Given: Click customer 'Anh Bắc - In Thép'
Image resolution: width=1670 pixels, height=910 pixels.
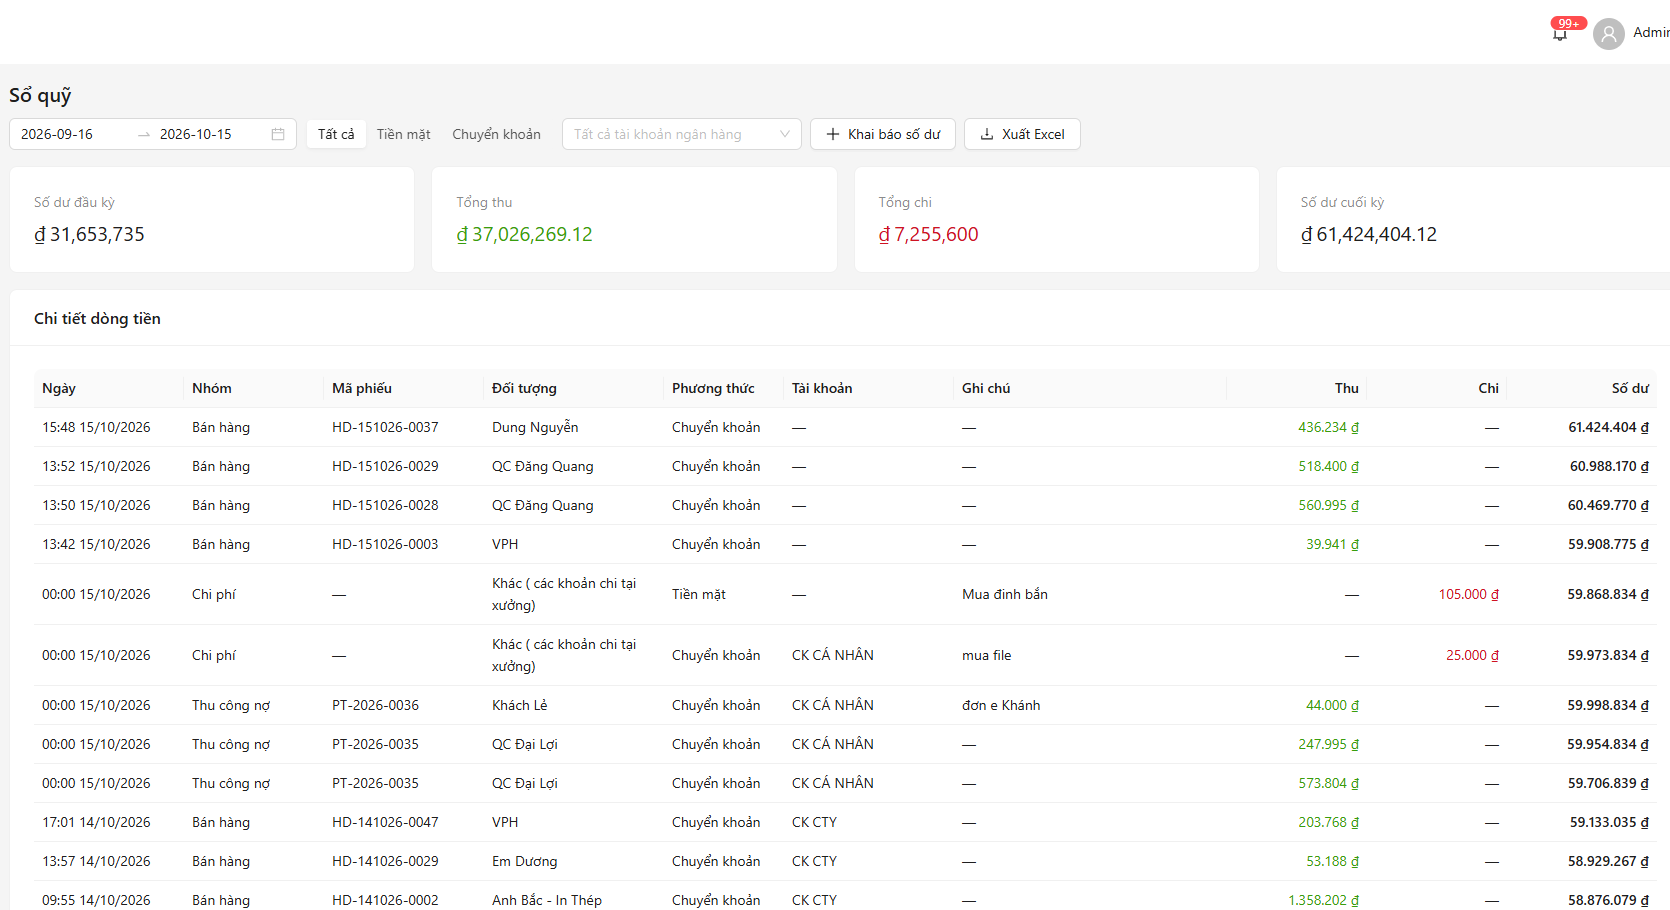Looking at the screenshot, I should 547,900.
